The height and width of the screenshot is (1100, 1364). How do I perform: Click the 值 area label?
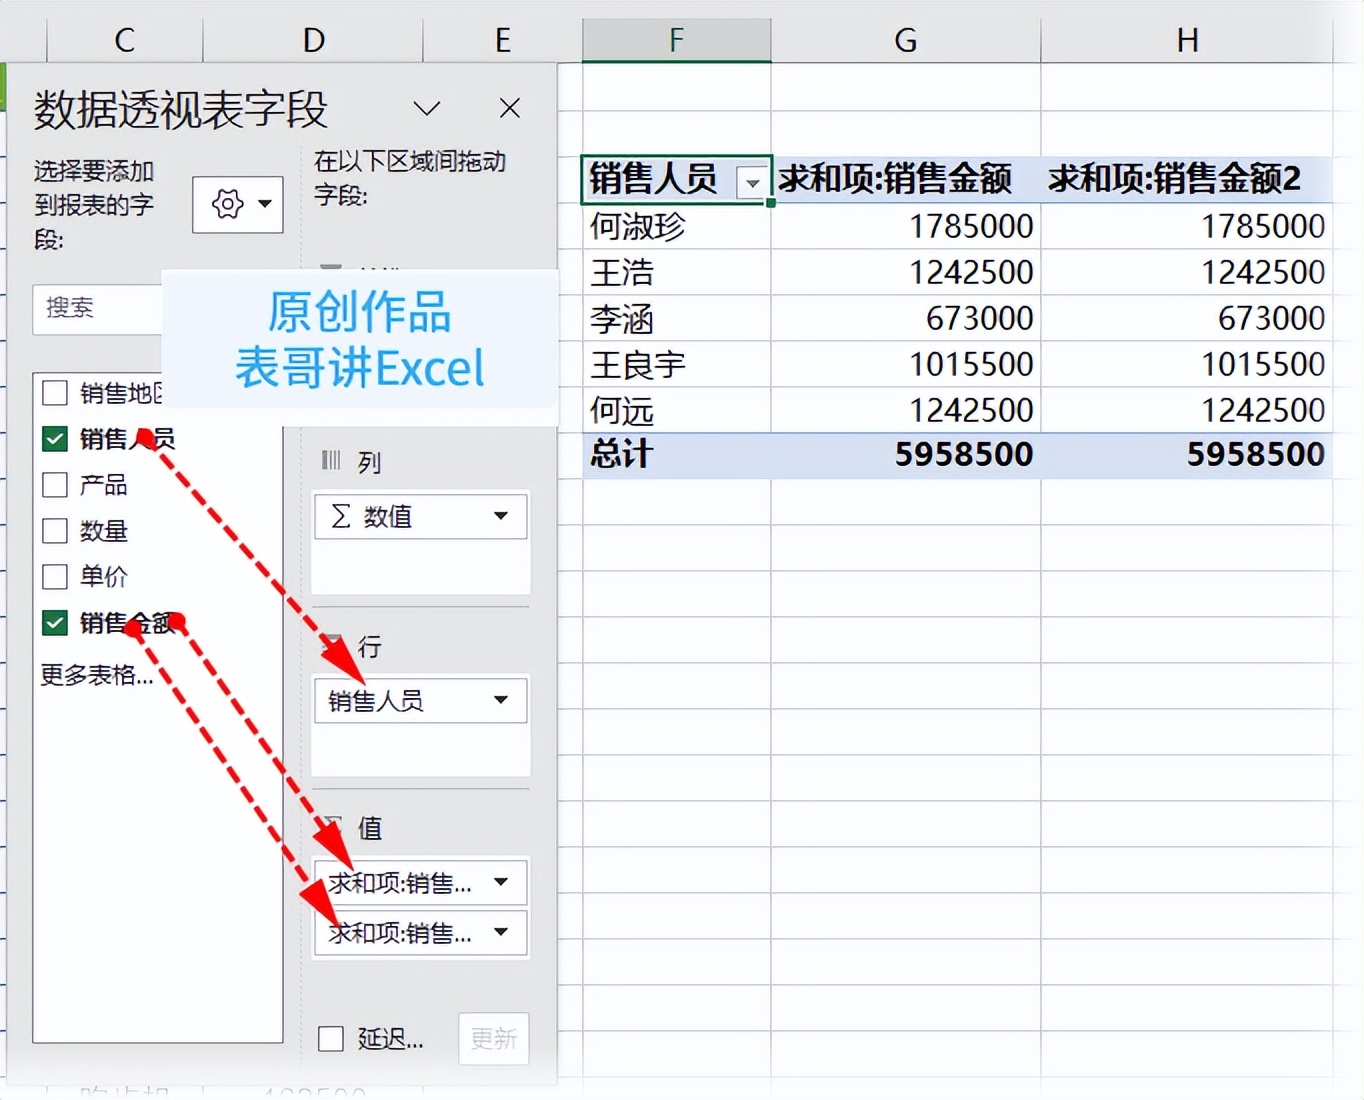click(370, 828)
